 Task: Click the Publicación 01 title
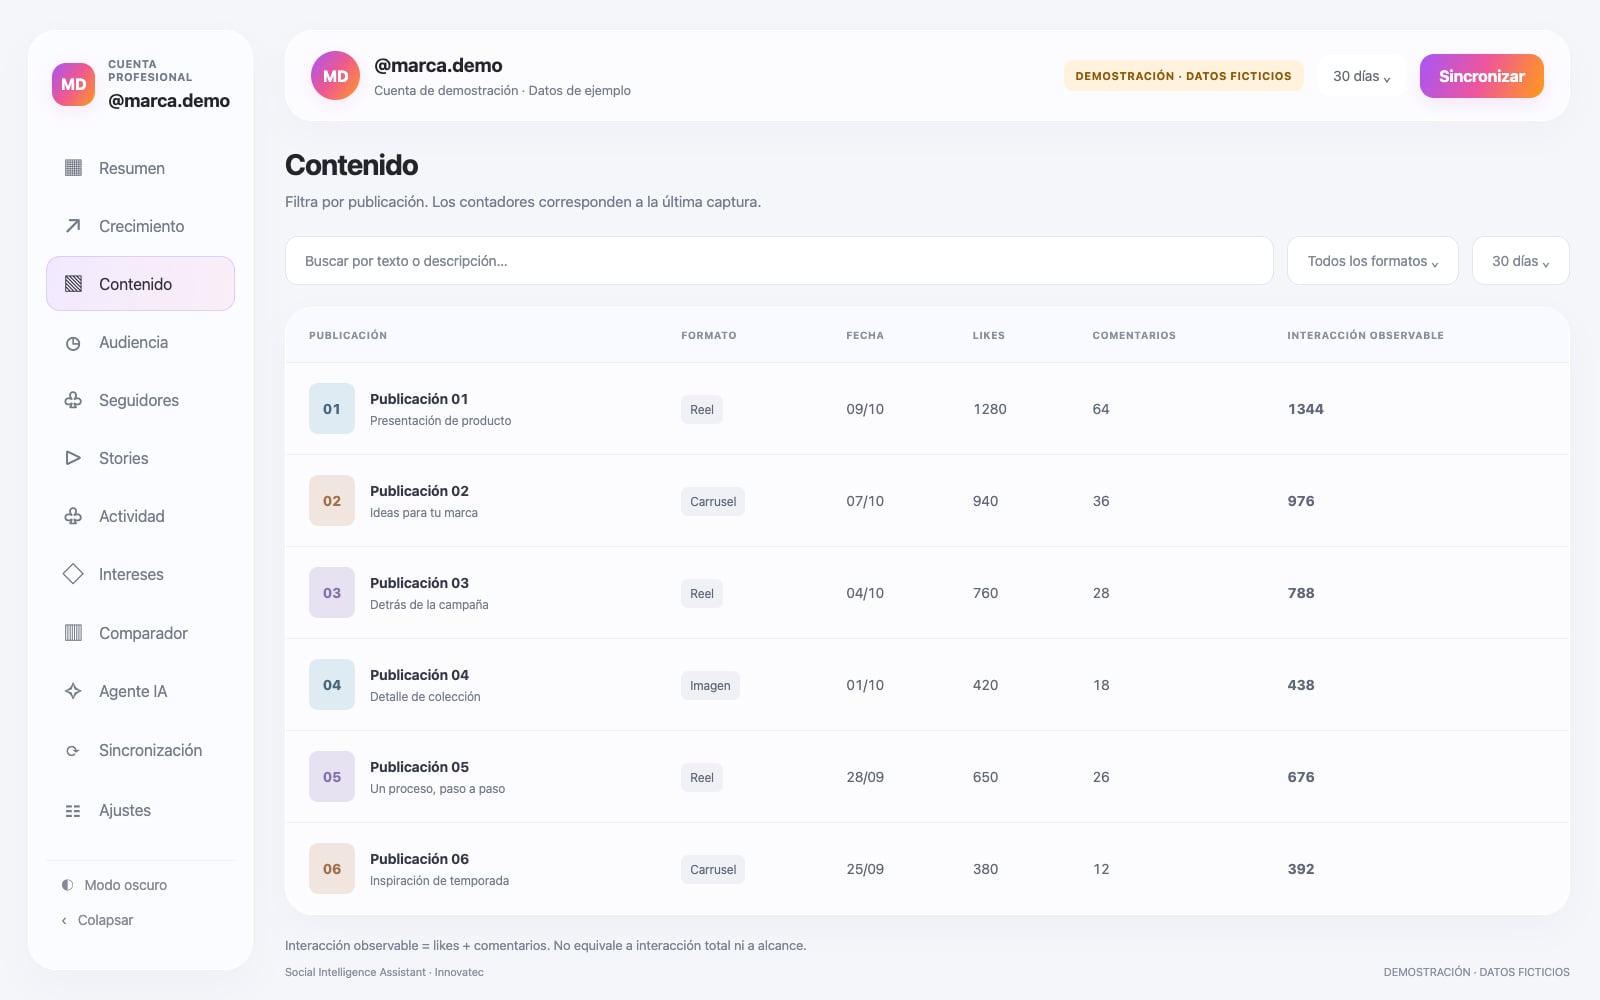click(x=419, y=399)
